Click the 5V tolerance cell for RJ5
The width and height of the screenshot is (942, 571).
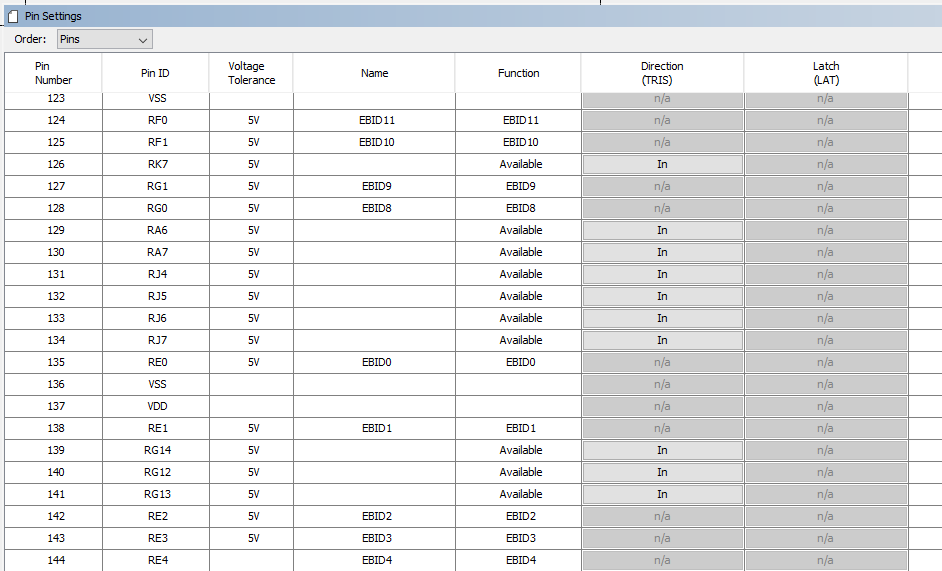[x=251, y=296]
